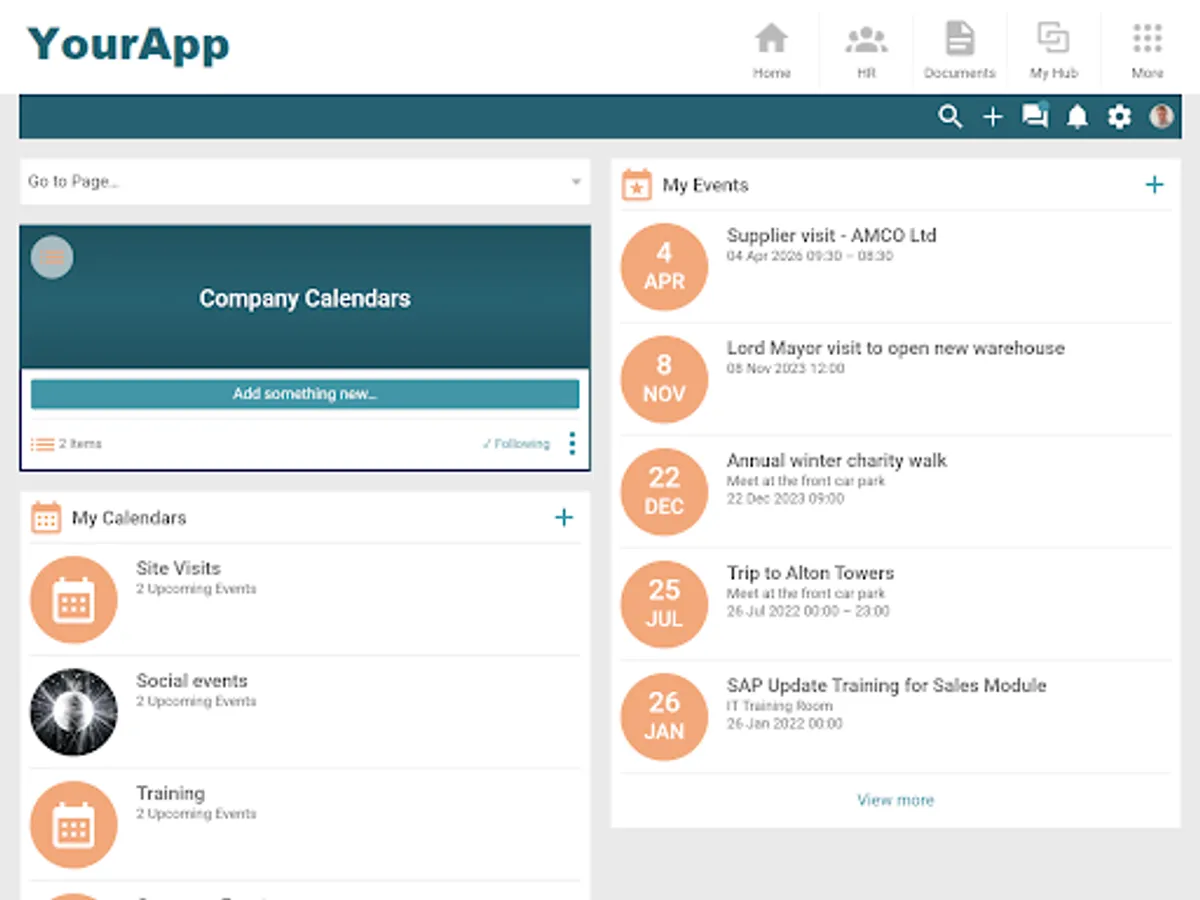Screen dimensions: 1200x900
Task: Open the three-dot options on Company Calendars card
Action: click(572, 443)
